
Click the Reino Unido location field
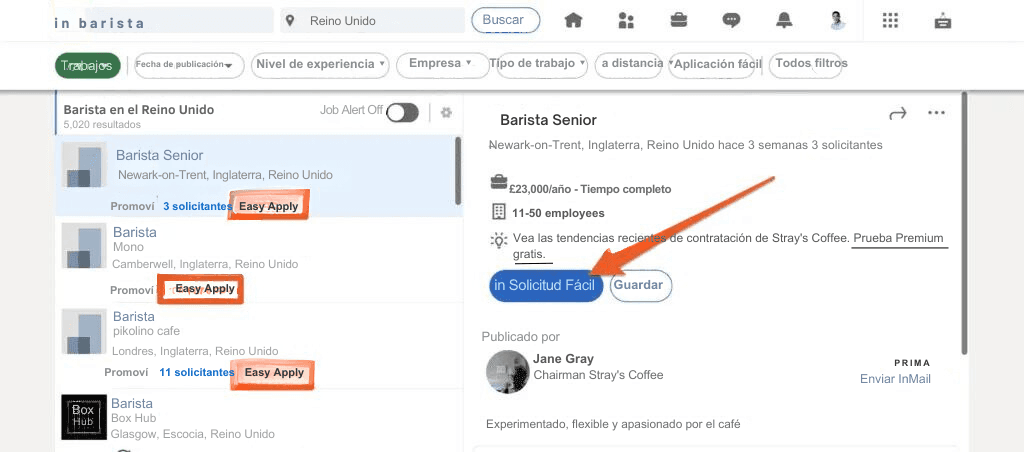click(x=370, y=21)
